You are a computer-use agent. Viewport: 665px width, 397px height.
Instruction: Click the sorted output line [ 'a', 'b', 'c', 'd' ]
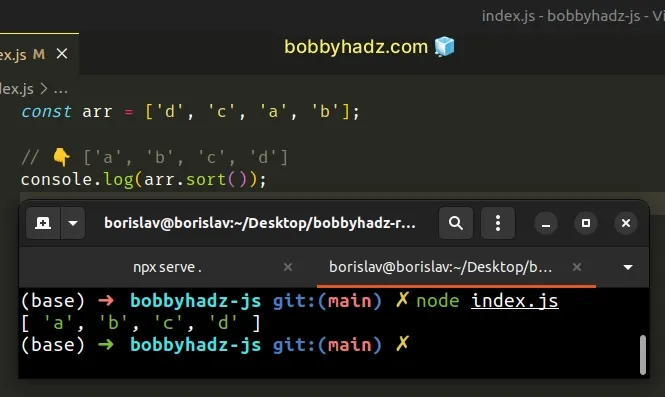[x=140, y=323]
